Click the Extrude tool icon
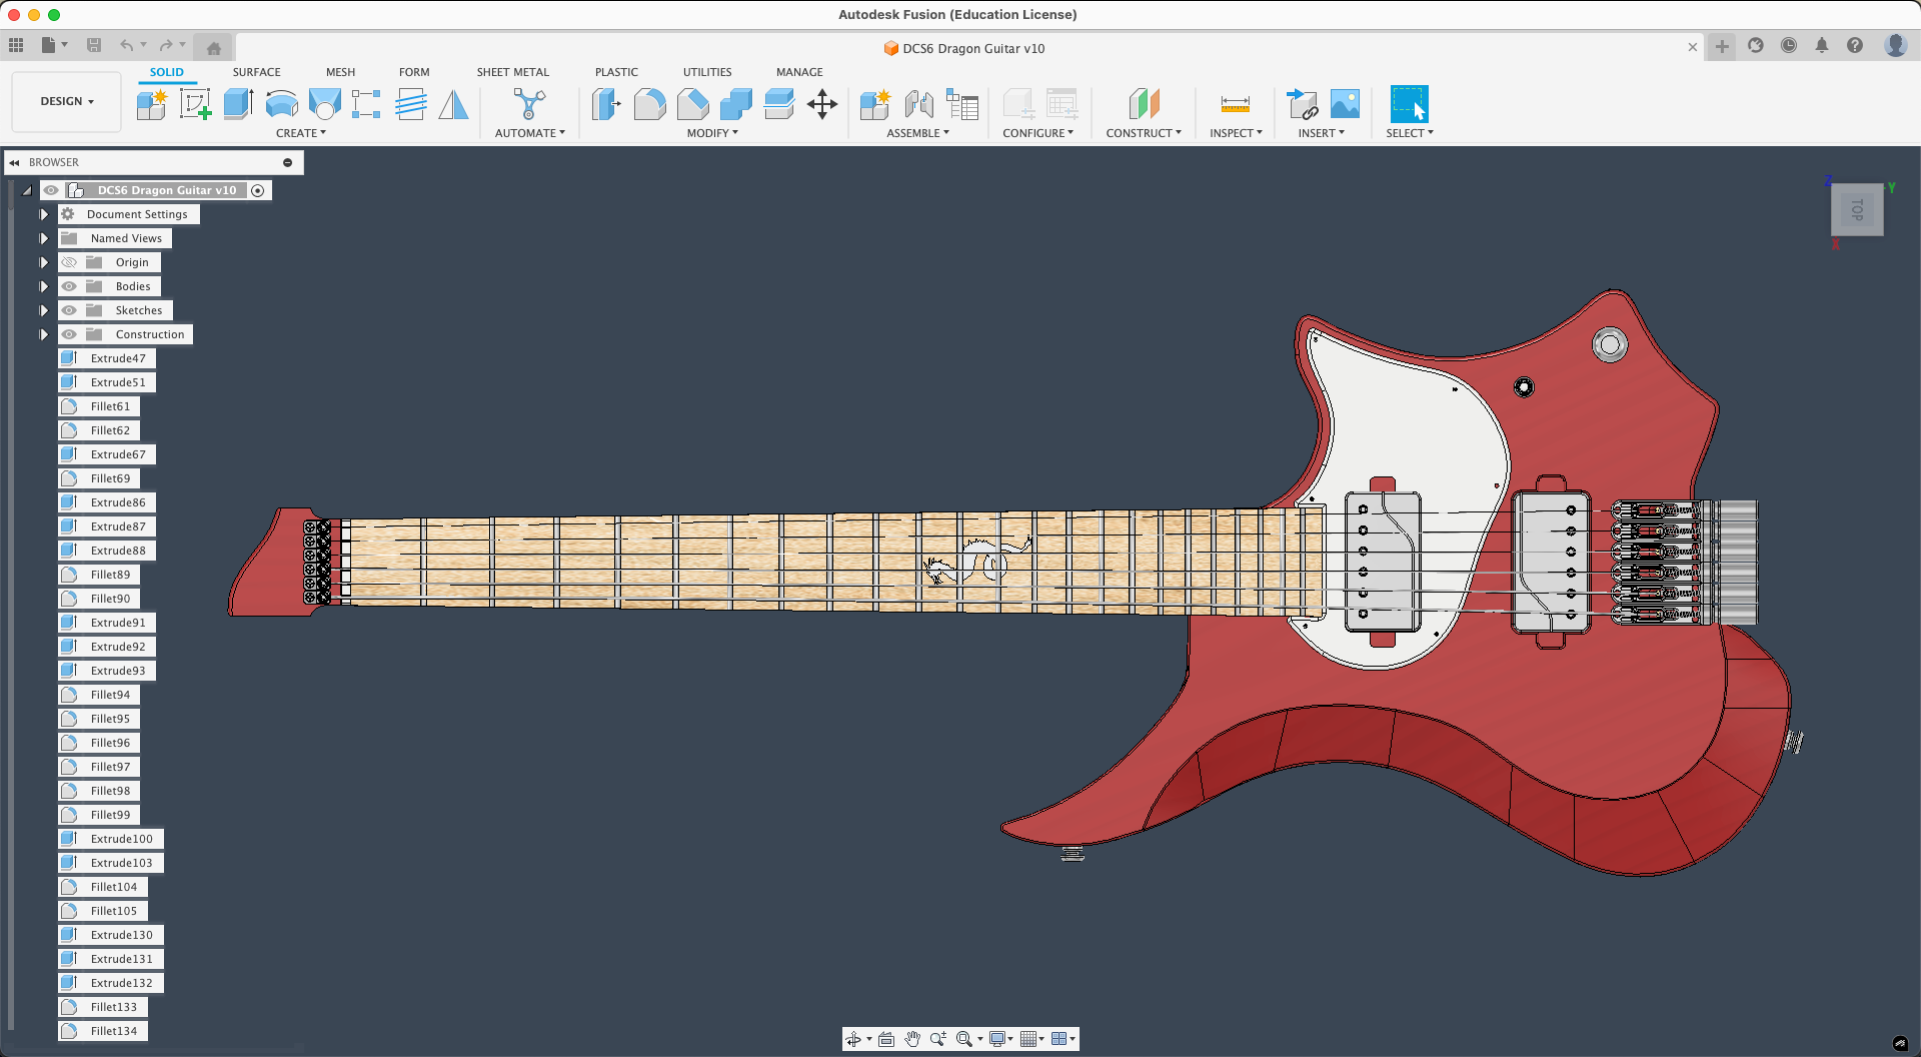 click(x=238, y=104)
